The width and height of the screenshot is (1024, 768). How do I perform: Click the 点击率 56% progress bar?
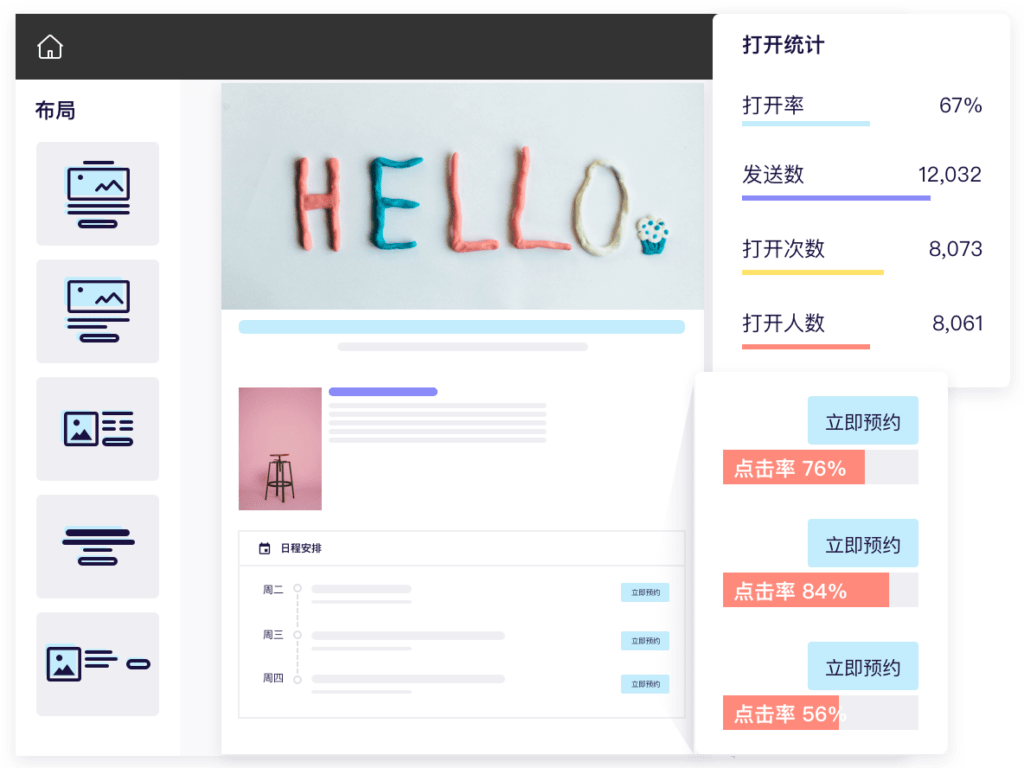[x=820, y=713]
